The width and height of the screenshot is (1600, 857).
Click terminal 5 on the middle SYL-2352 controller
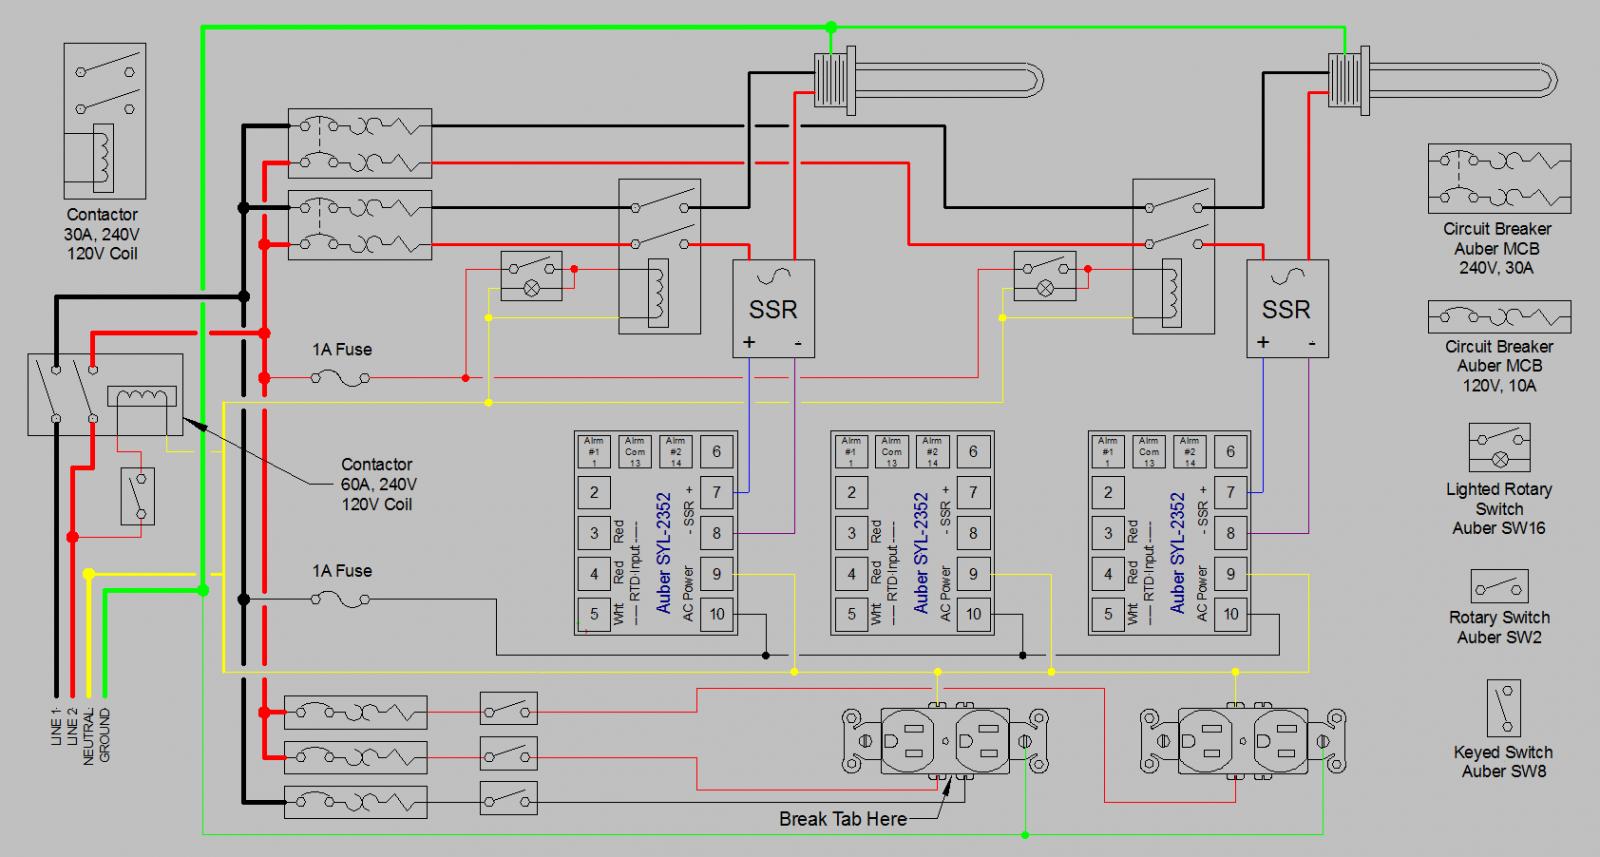click(851, 614)
